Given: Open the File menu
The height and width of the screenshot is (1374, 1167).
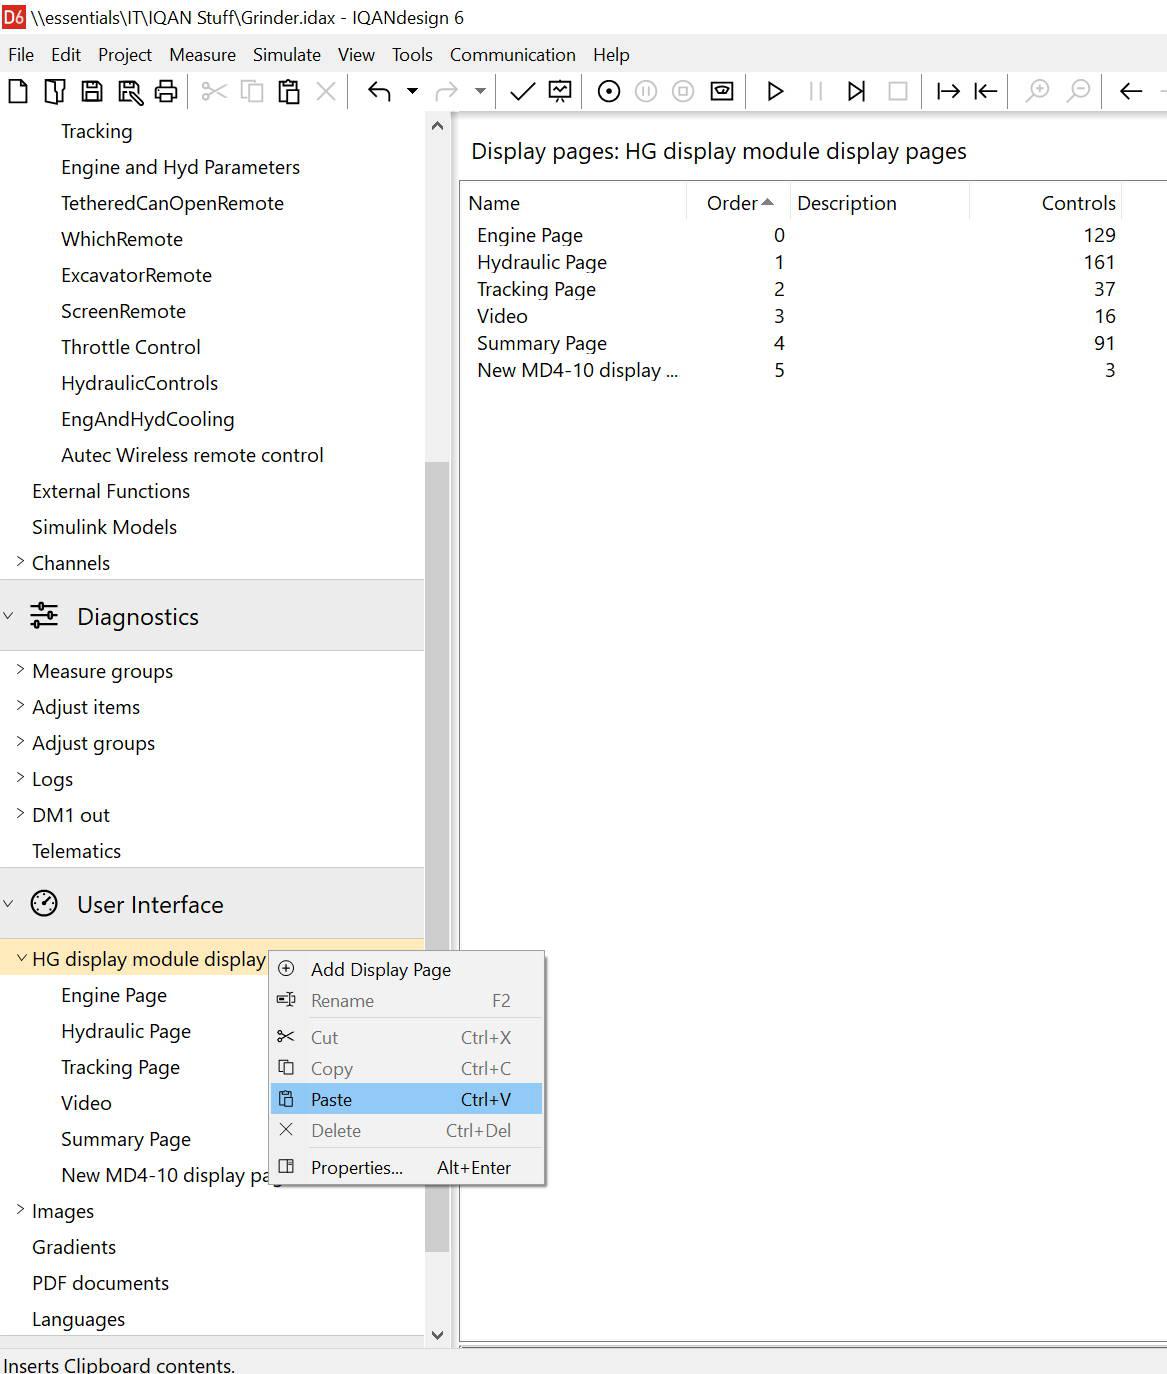Looking at the screenshot, I should [21, 55].
